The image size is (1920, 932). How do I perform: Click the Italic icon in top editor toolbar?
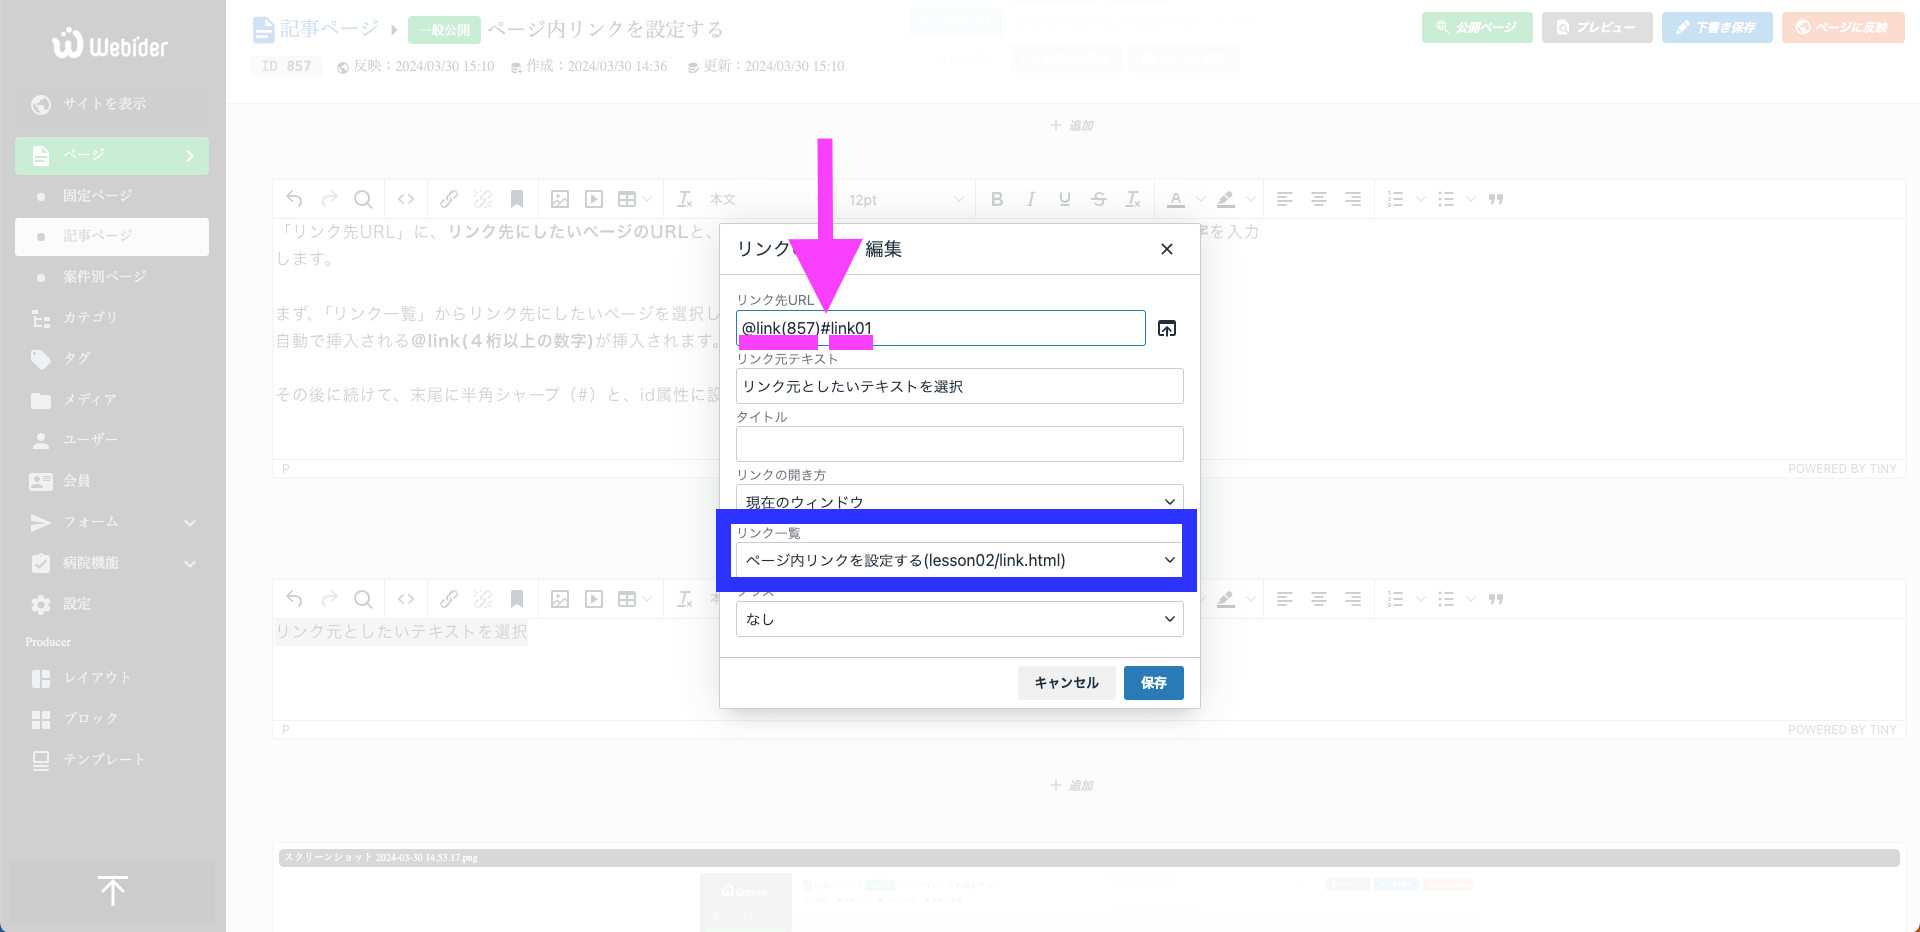pos(1031,199)
